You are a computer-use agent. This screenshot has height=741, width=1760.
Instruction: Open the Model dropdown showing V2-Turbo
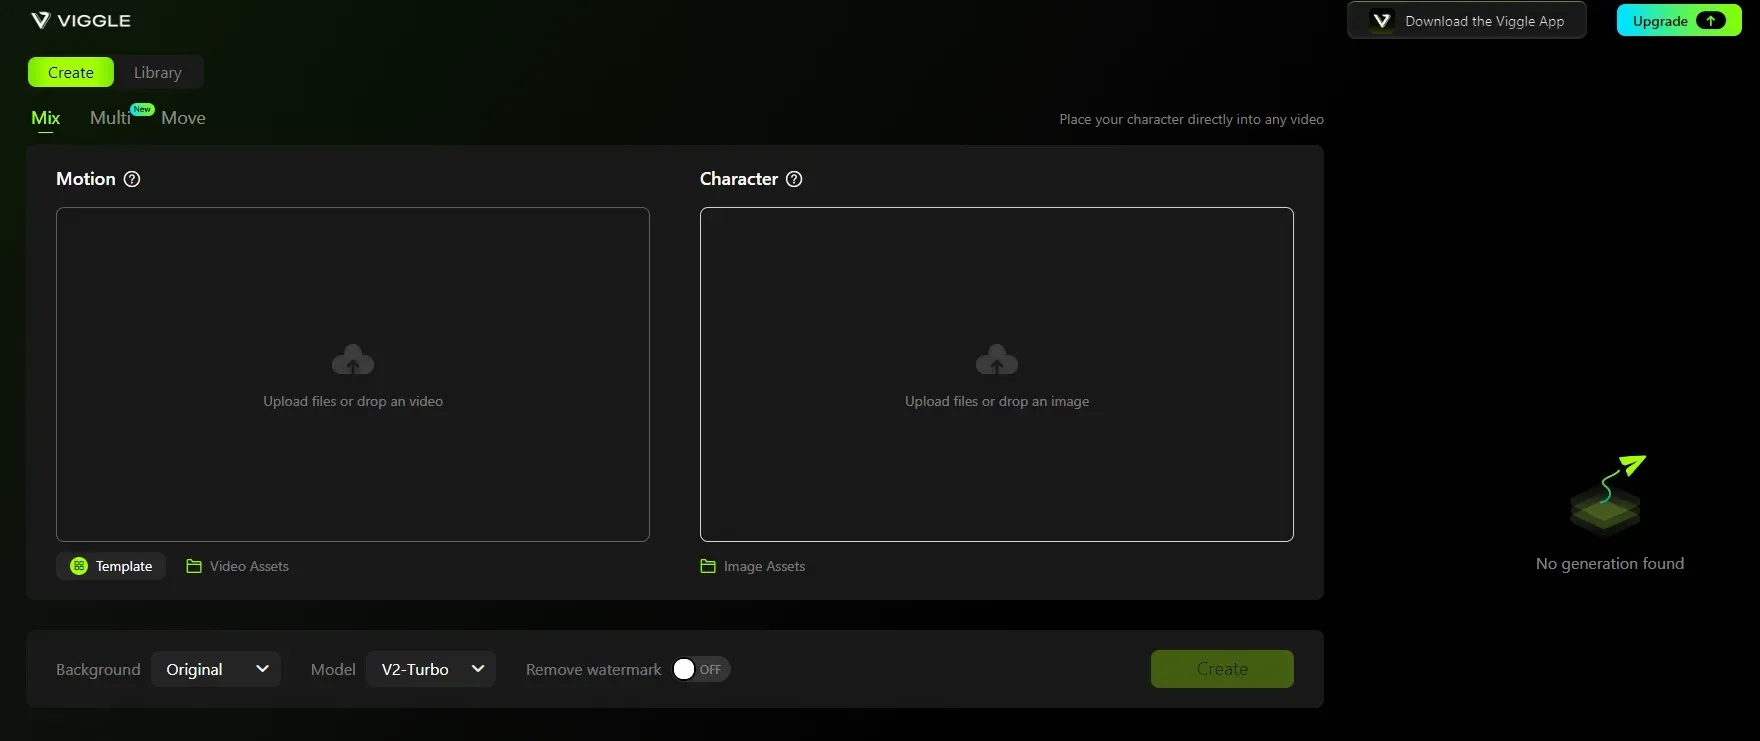(x=431, y=669)
